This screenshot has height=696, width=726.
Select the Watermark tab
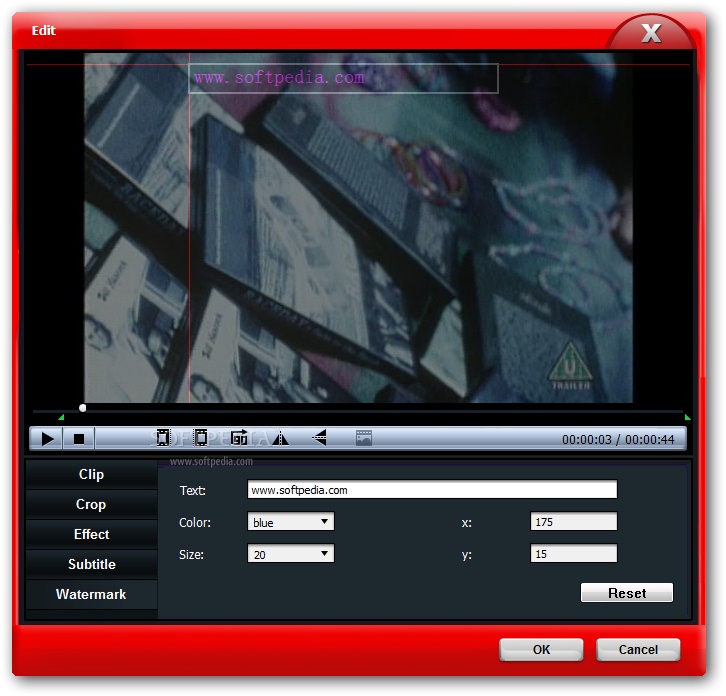[x=91, y=594]
